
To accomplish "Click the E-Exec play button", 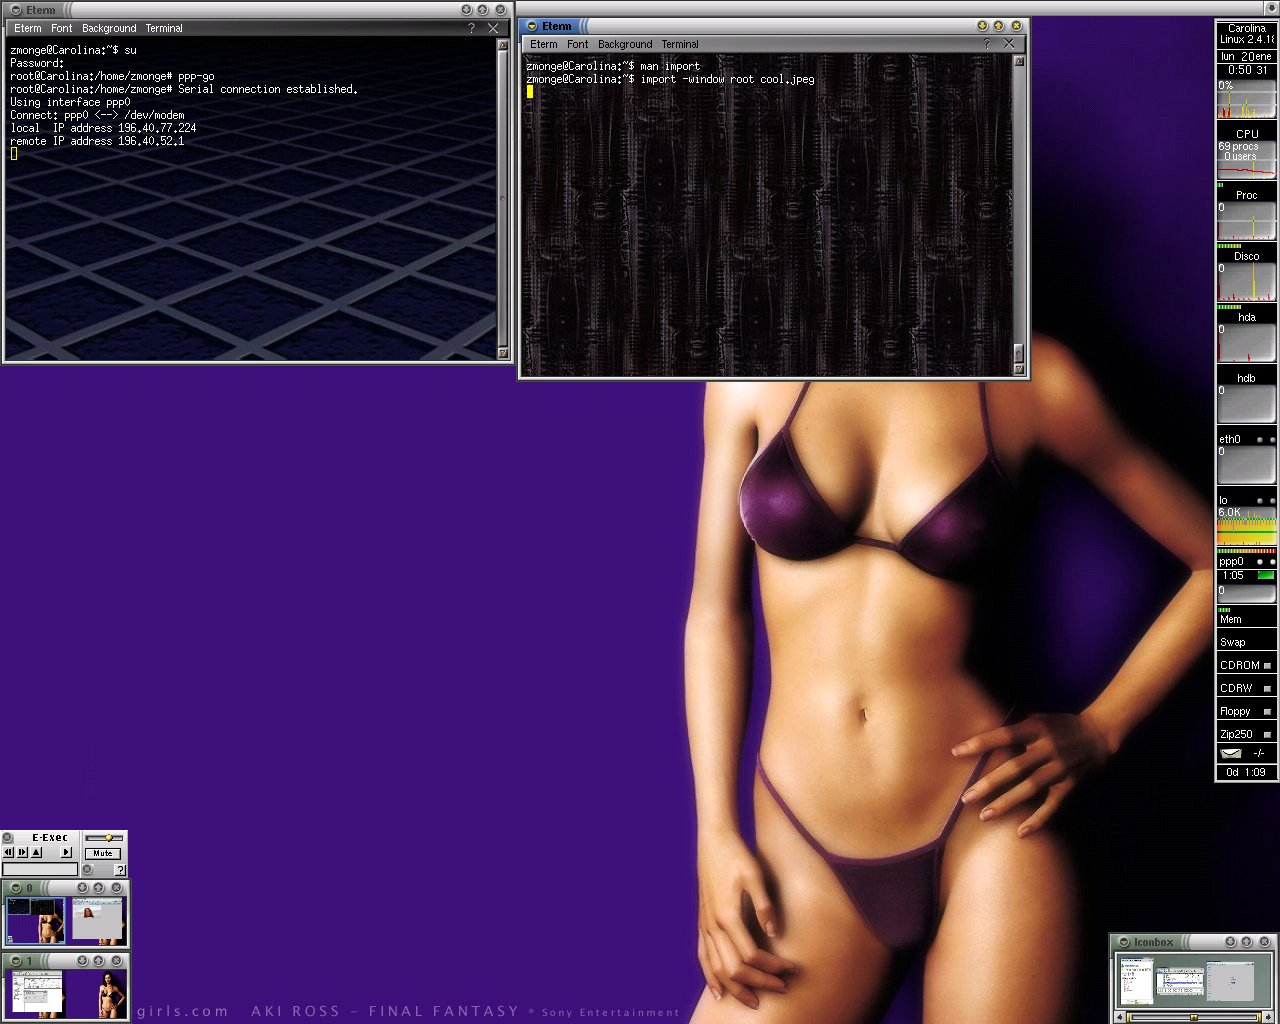I will click(x=66, y=852).
